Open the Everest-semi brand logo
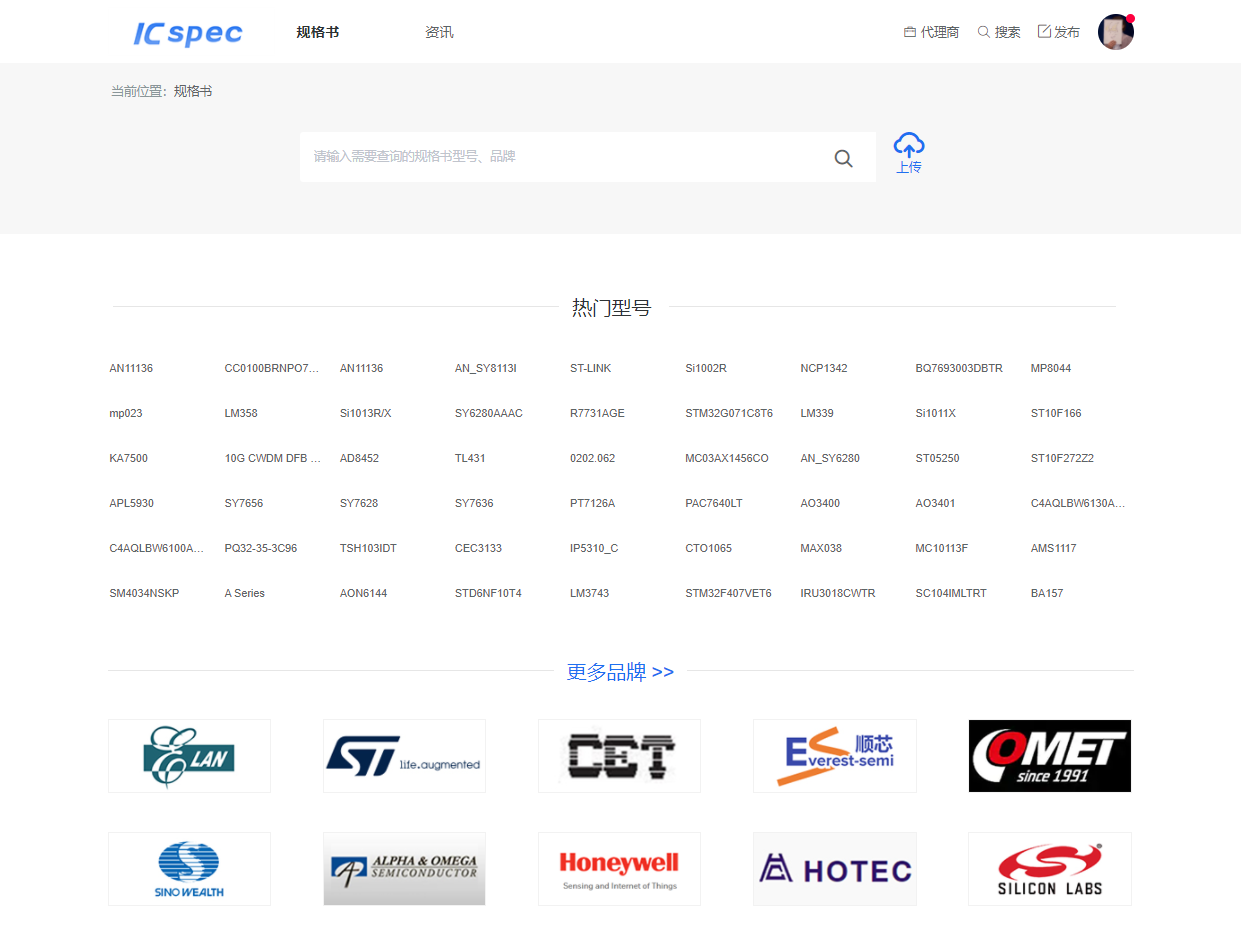Screen dimensions: 1241x928 click(x=835, y=756)
